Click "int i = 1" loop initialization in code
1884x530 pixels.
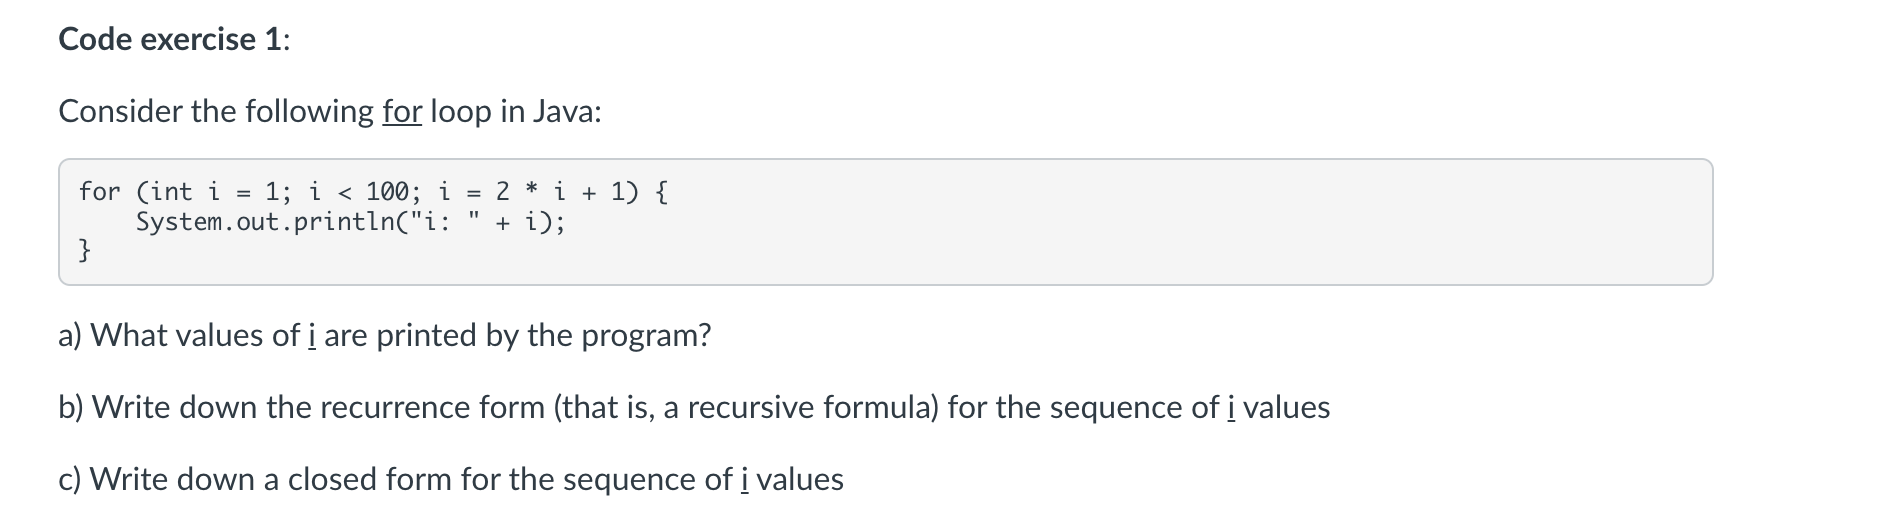point(214,191)
